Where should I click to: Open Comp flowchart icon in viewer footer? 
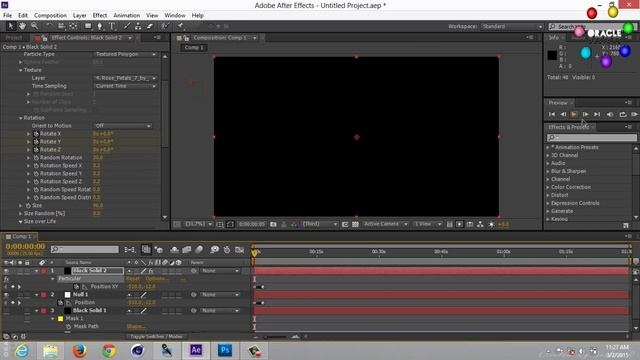pyautogui.click(x=480, y=224)
